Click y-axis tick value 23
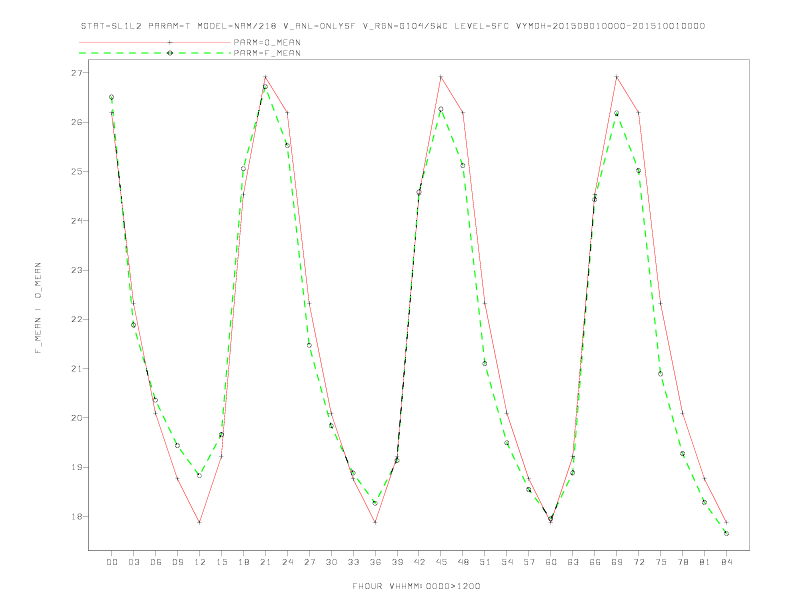 [76, 270]
